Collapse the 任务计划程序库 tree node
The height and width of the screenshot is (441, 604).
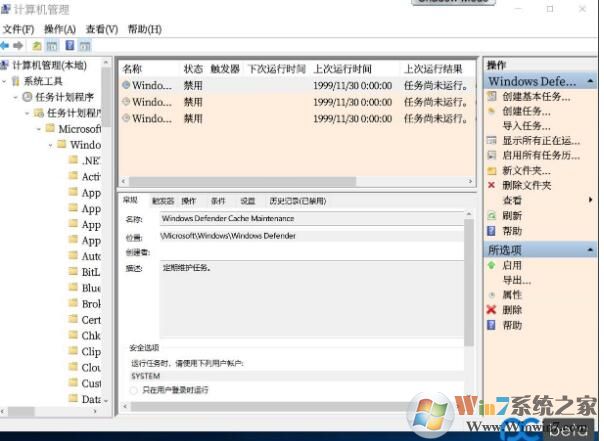[27, 113]
